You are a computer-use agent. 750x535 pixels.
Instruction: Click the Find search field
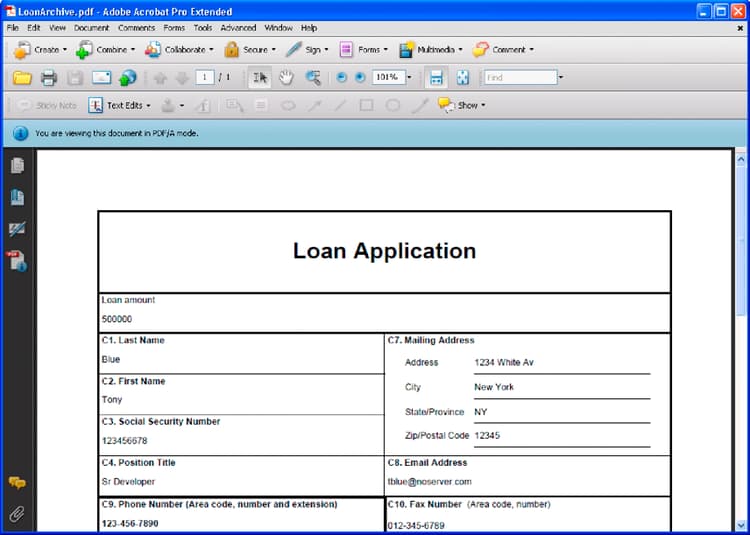pyautogui.click(x=520, y=77)
